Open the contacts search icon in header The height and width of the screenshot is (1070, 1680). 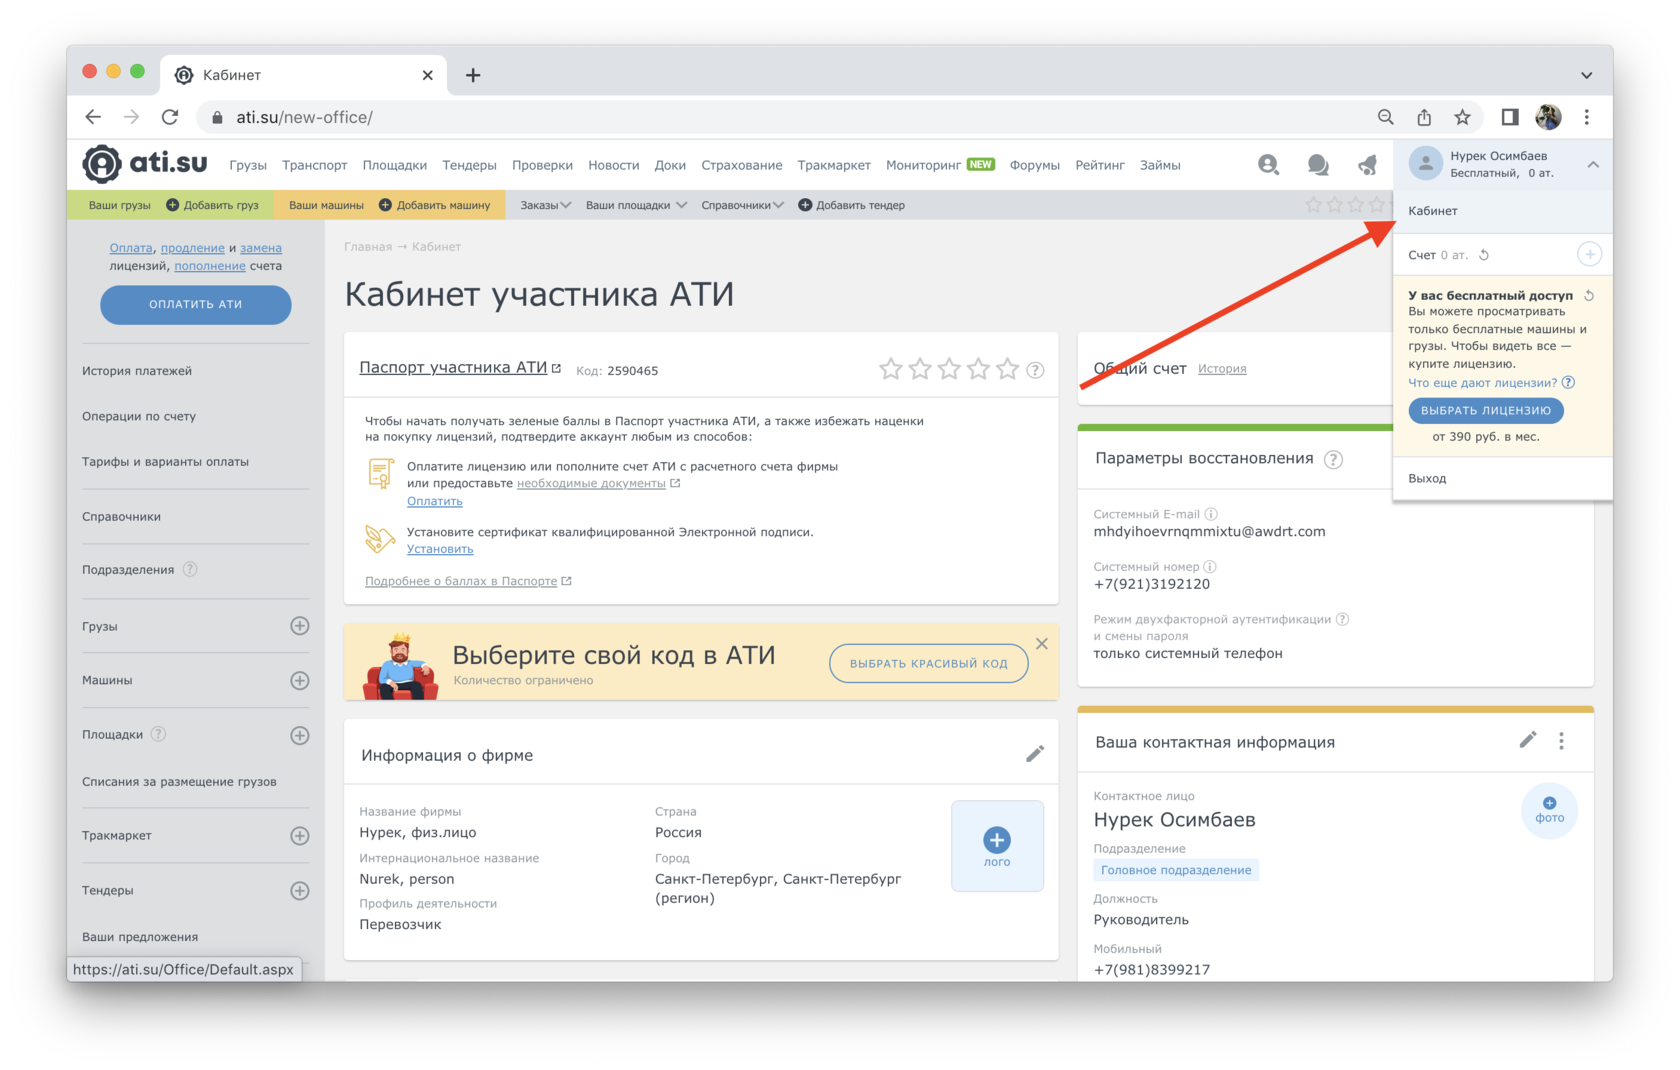pos(1268,165)
